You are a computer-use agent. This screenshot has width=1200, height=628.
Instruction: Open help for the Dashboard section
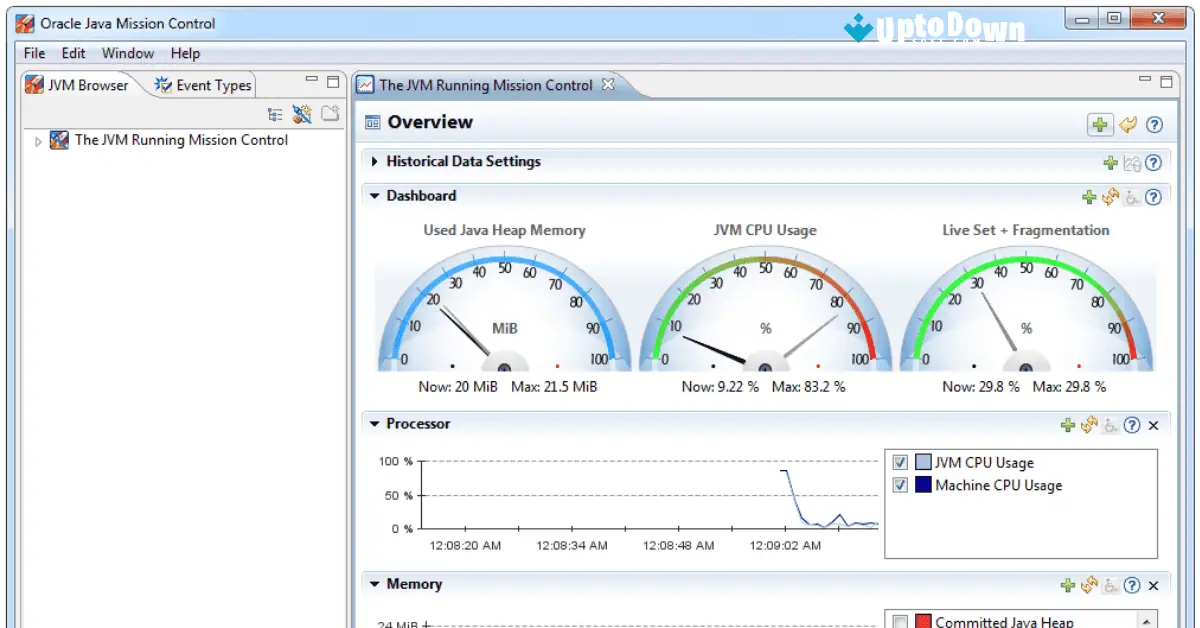1155,196
